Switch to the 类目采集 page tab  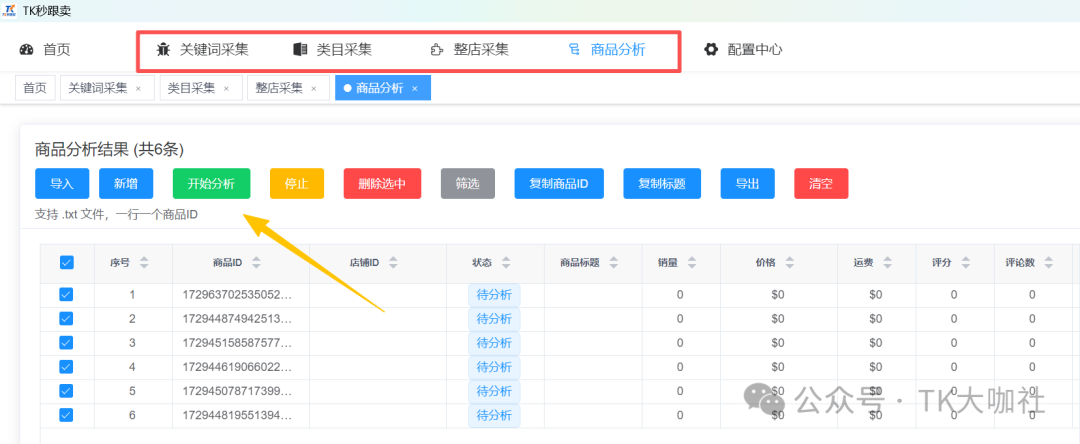(191, 88)
